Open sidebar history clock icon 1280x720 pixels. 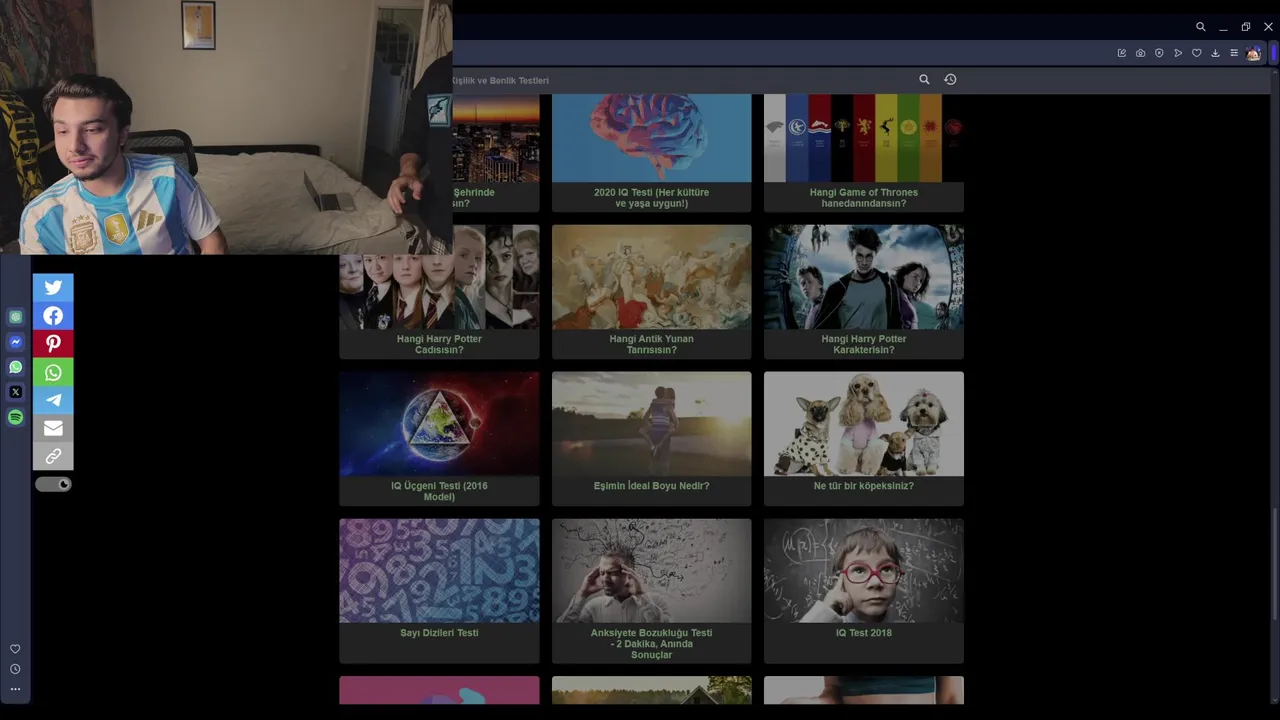(15, 669)
